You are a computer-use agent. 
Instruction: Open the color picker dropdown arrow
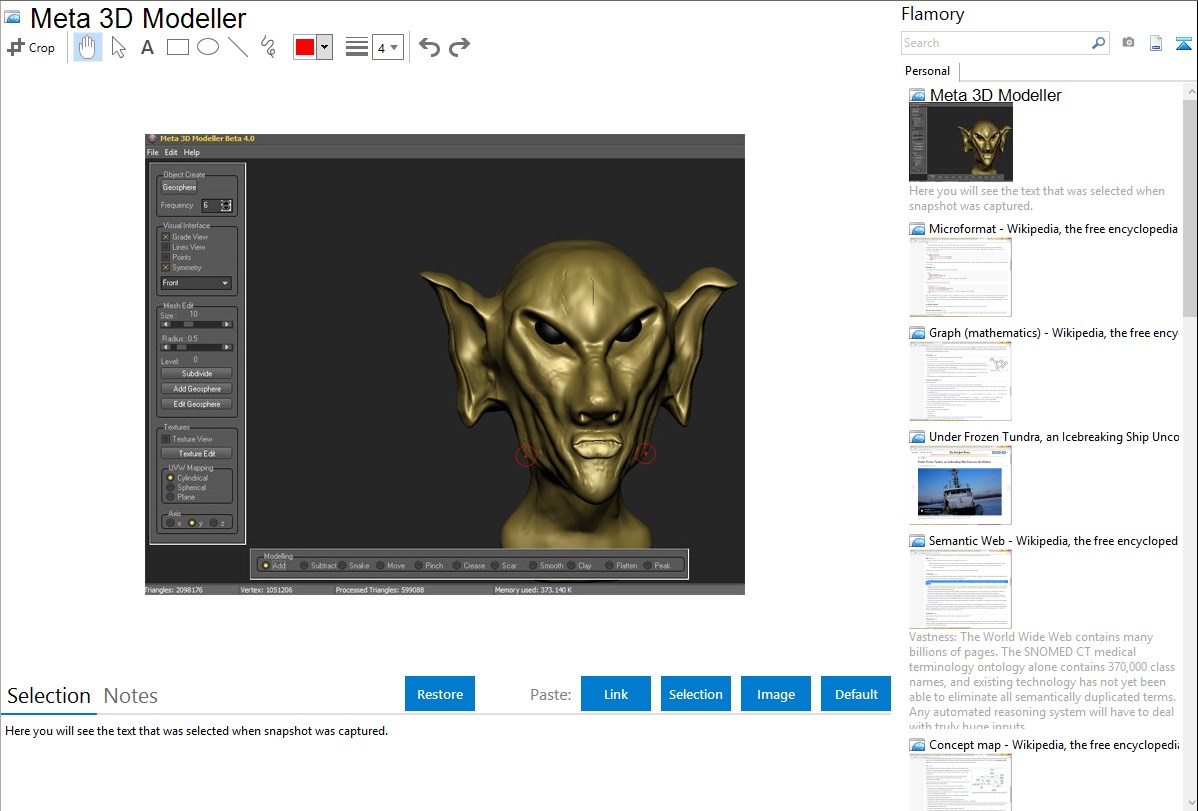click(324, 47)
